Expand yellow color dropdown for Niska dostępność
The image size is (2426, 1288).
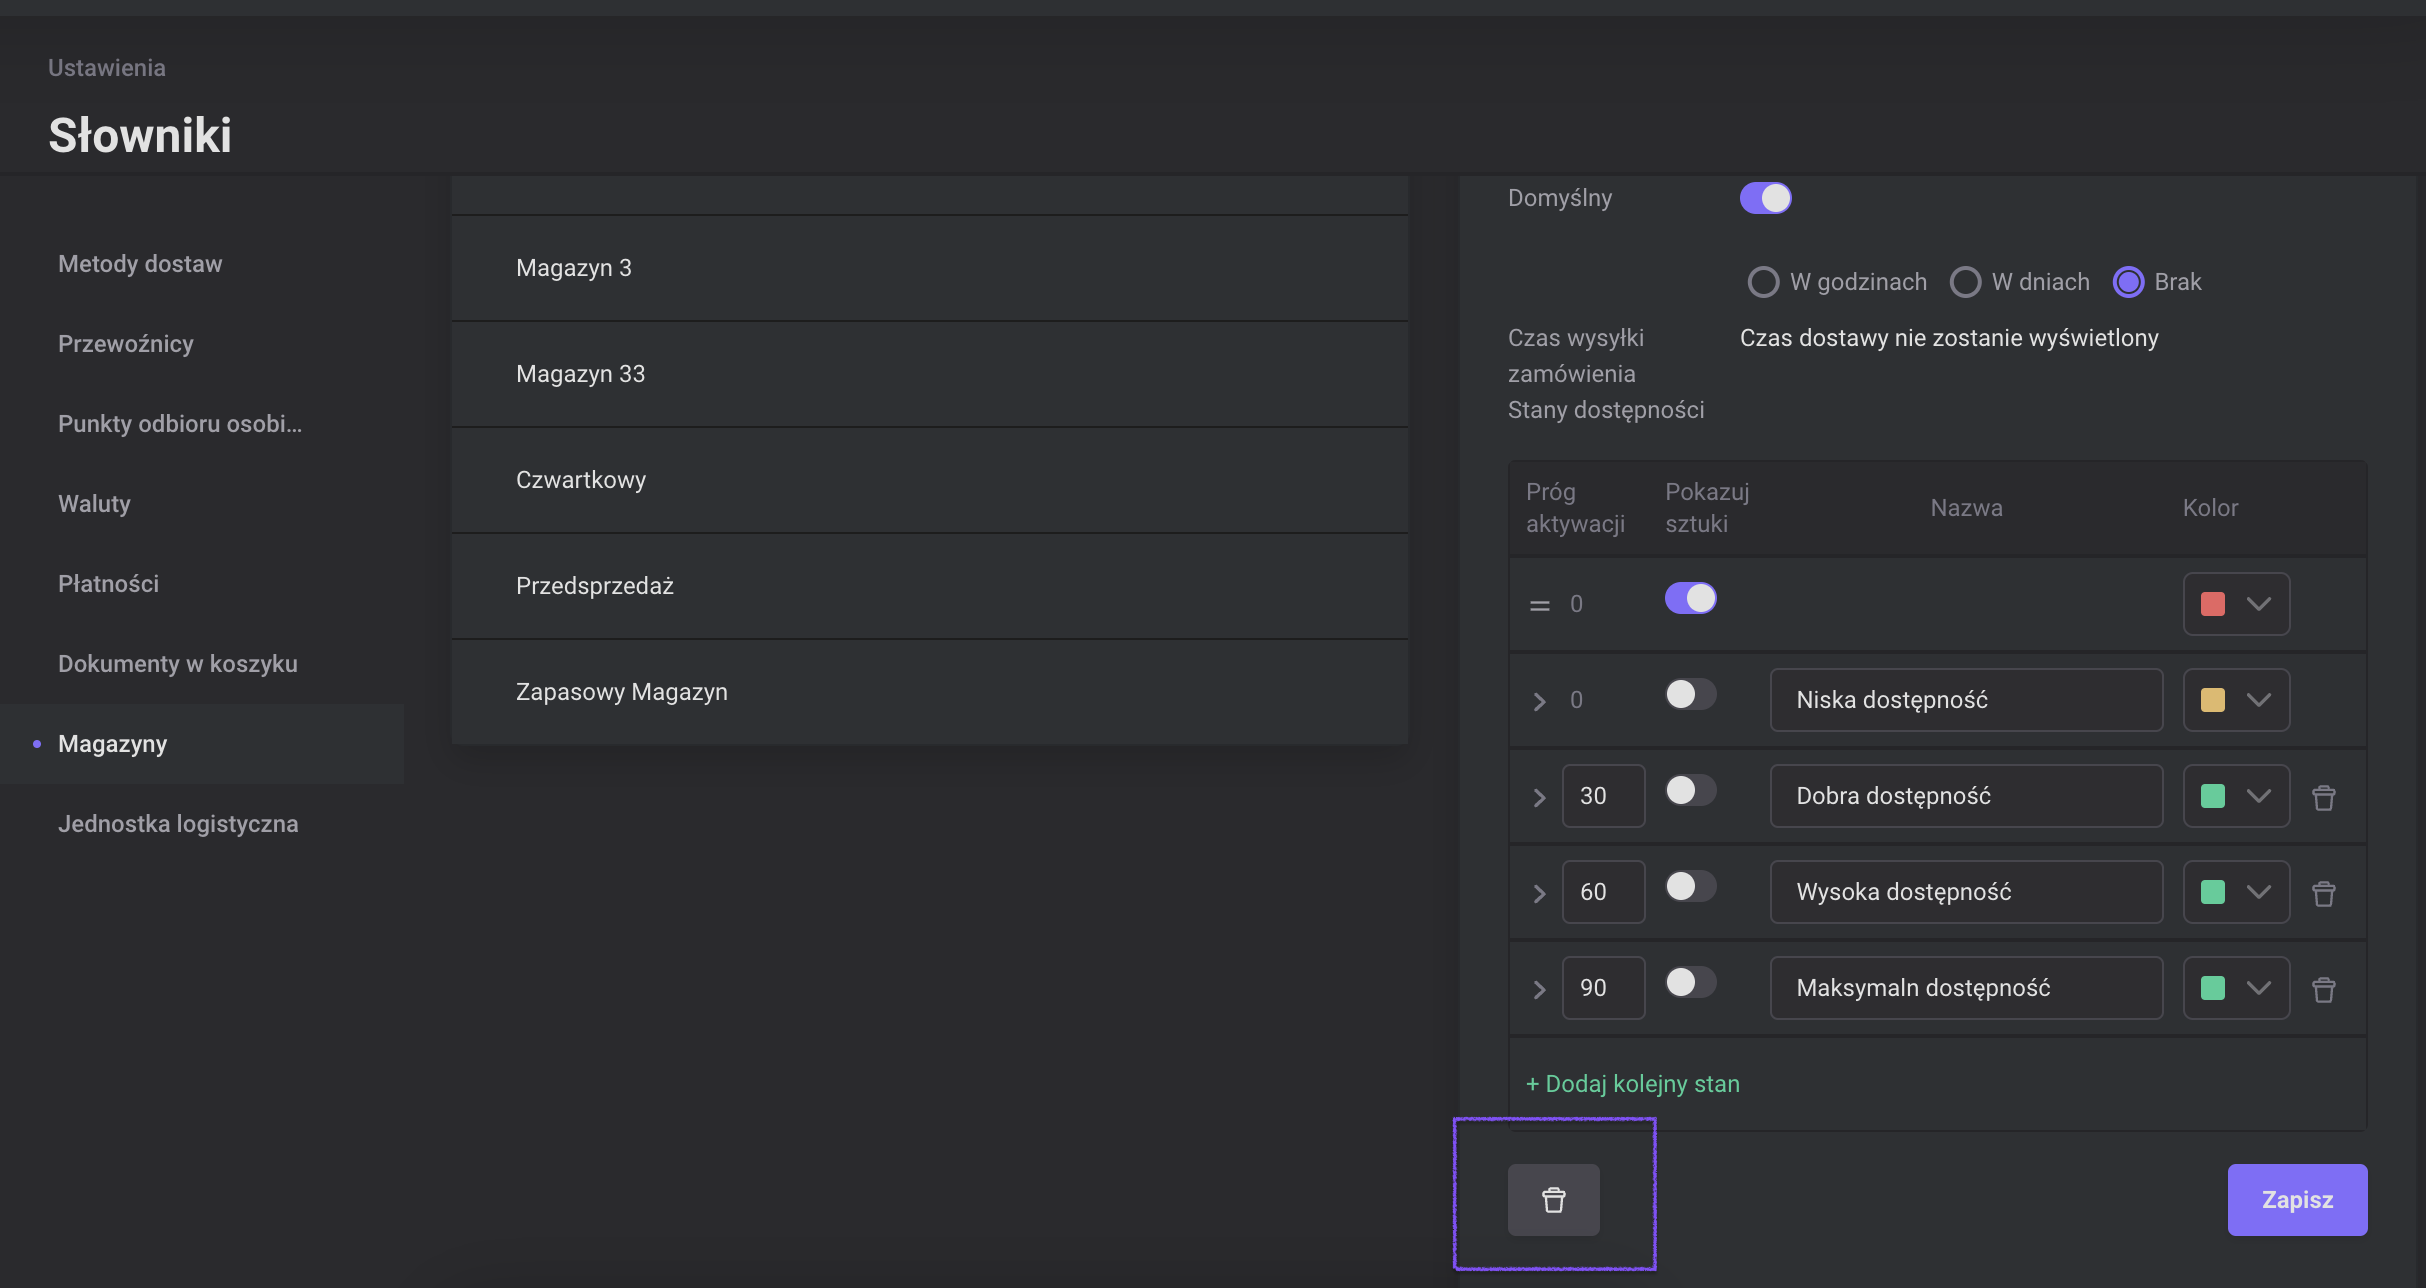[x=2236, y=700]
